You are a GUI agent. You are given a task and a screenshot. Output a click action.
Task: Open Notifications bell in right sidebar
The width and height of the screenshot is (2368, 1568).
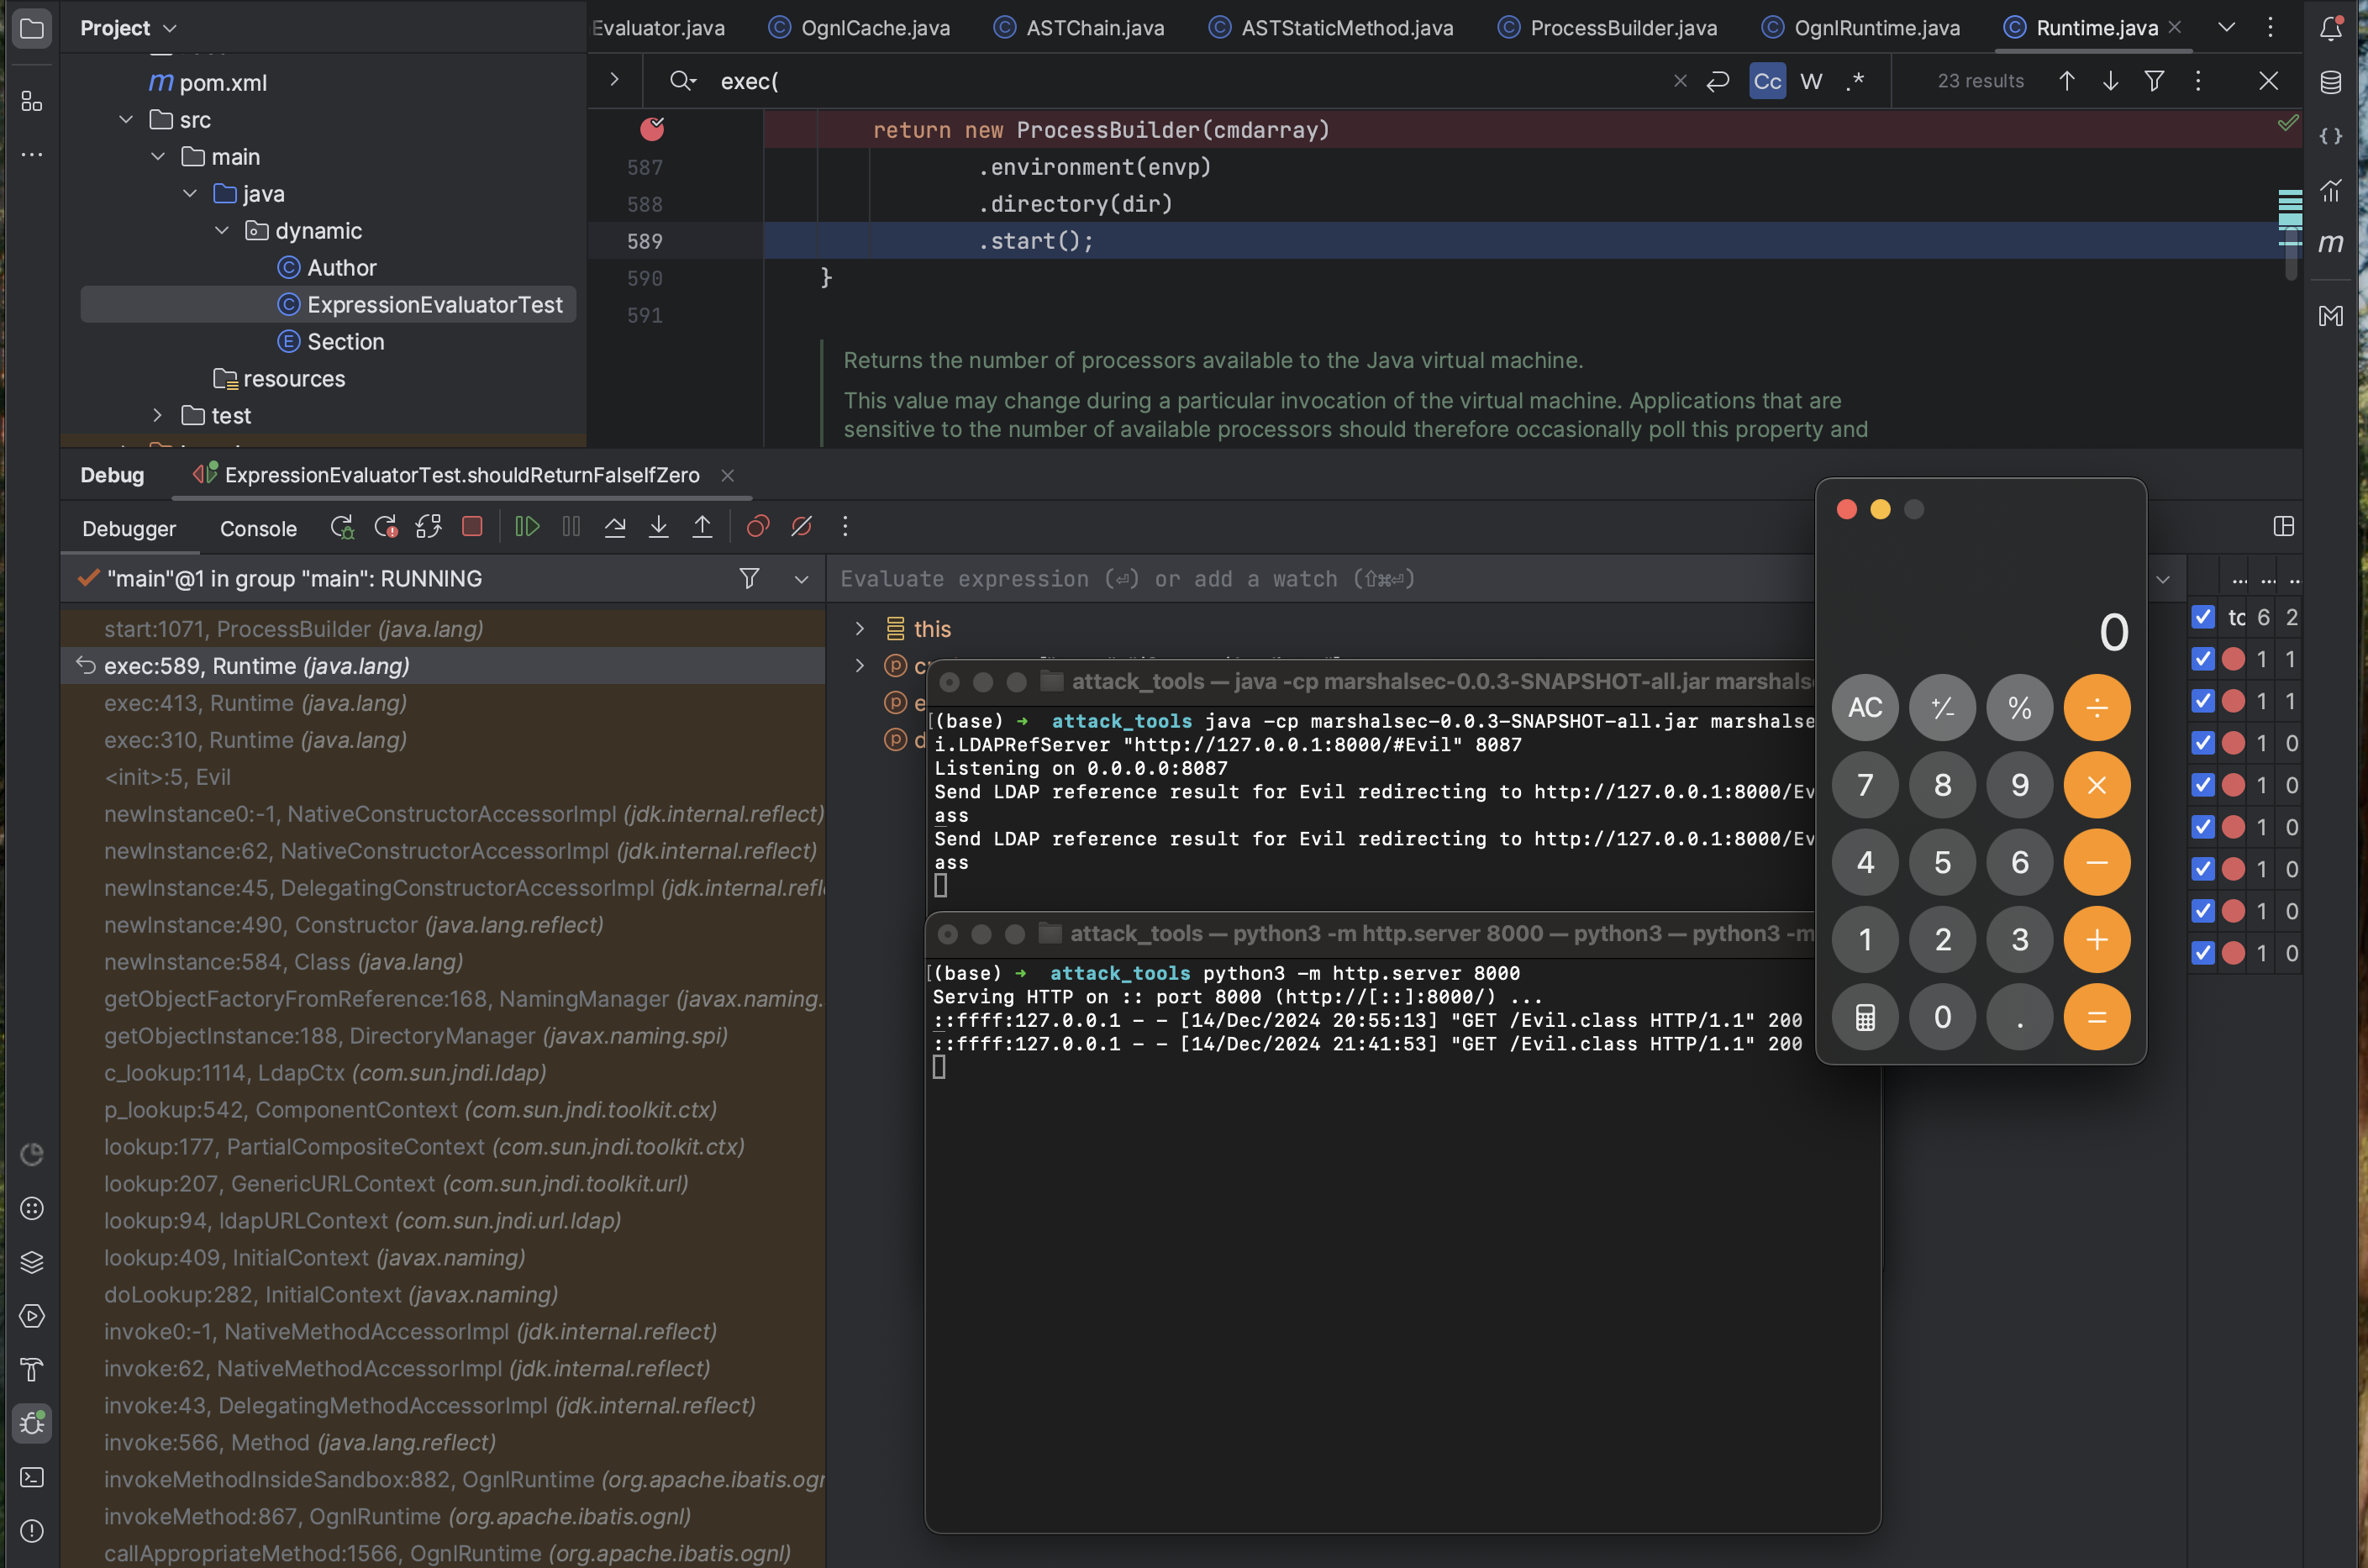[x=2331, y=28]
